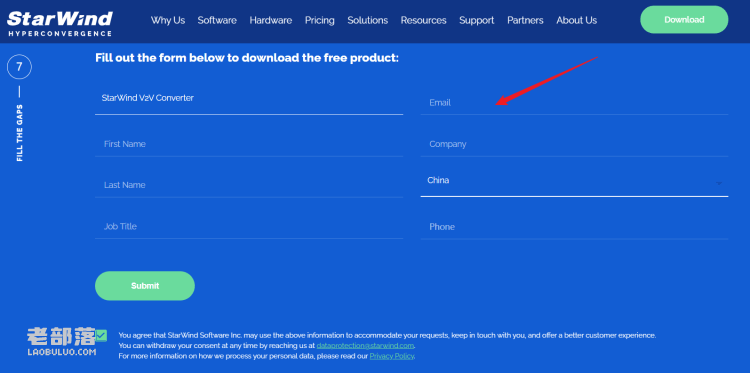750x373 pixels.
Task: Focus the Job Title input field
Action: pos(249,226)
